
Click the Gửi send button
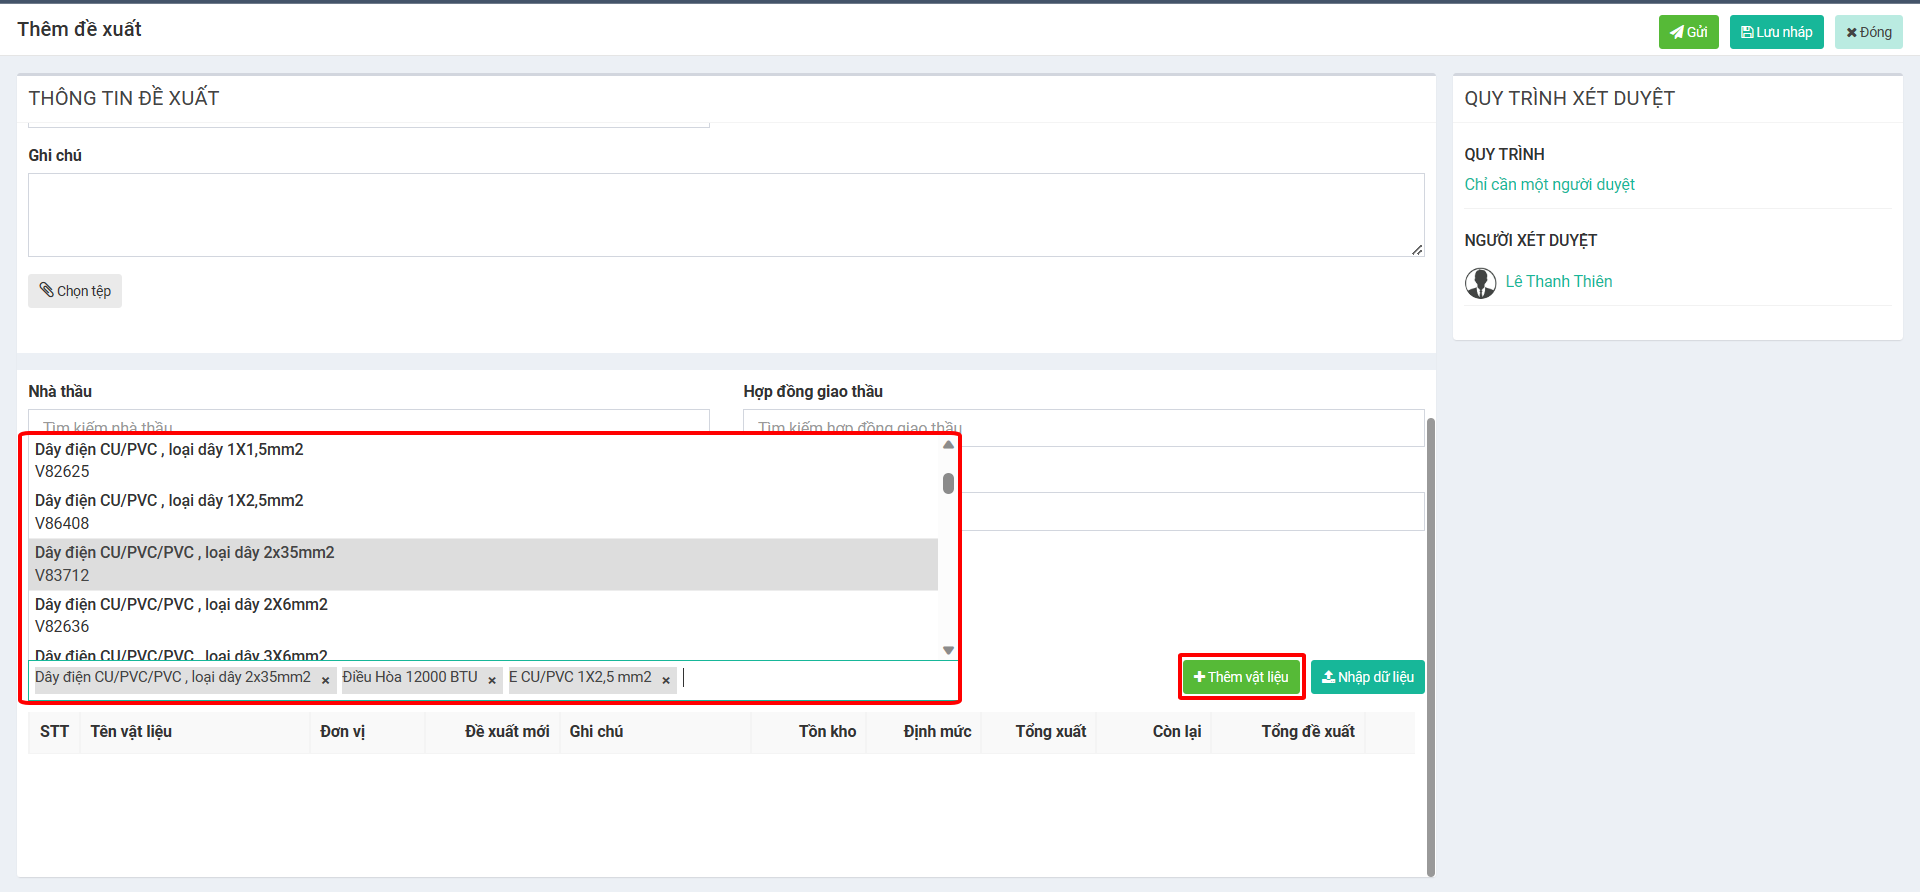(1688, 32)
